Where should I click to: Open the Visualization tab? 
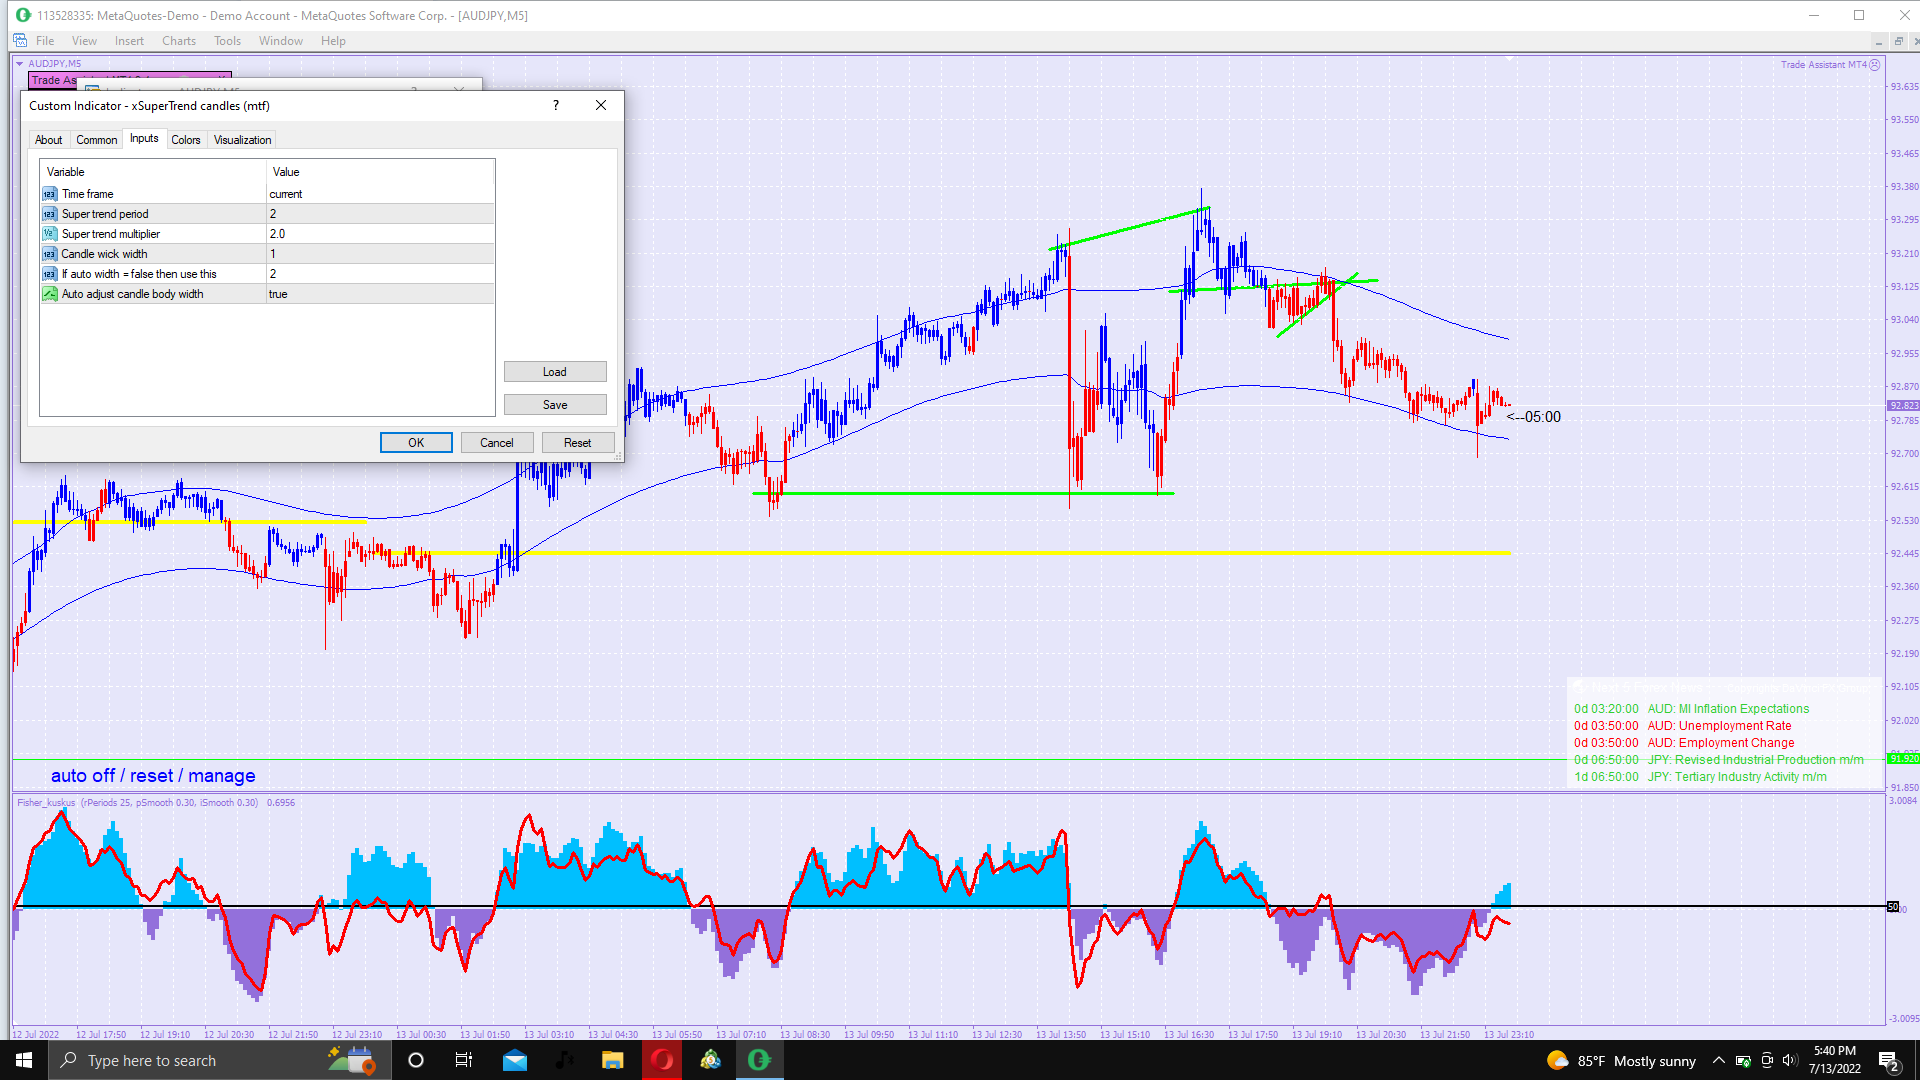coord(242,140)
